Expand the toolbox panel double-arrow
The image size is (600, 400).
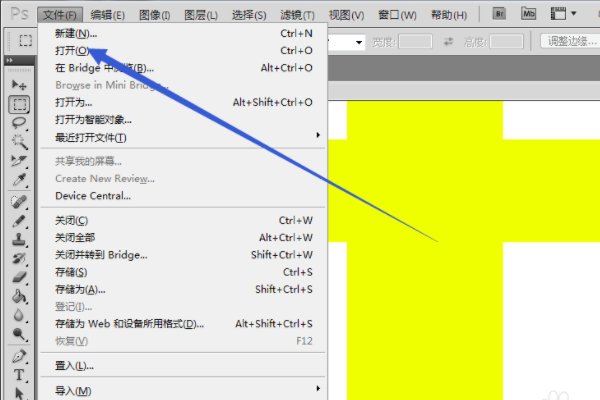(x=10, y=60)
